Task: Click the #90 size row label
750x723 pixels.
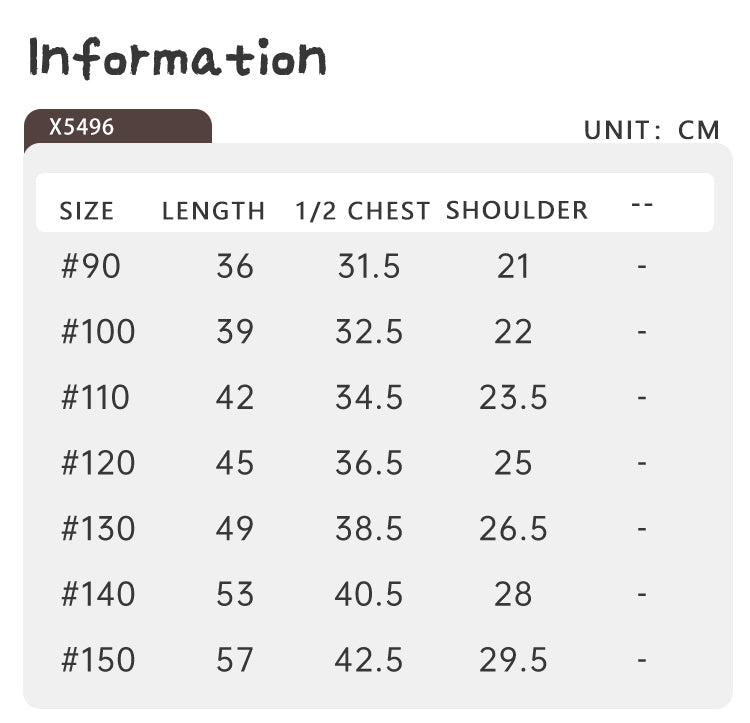Action: [x=91, y=266]
